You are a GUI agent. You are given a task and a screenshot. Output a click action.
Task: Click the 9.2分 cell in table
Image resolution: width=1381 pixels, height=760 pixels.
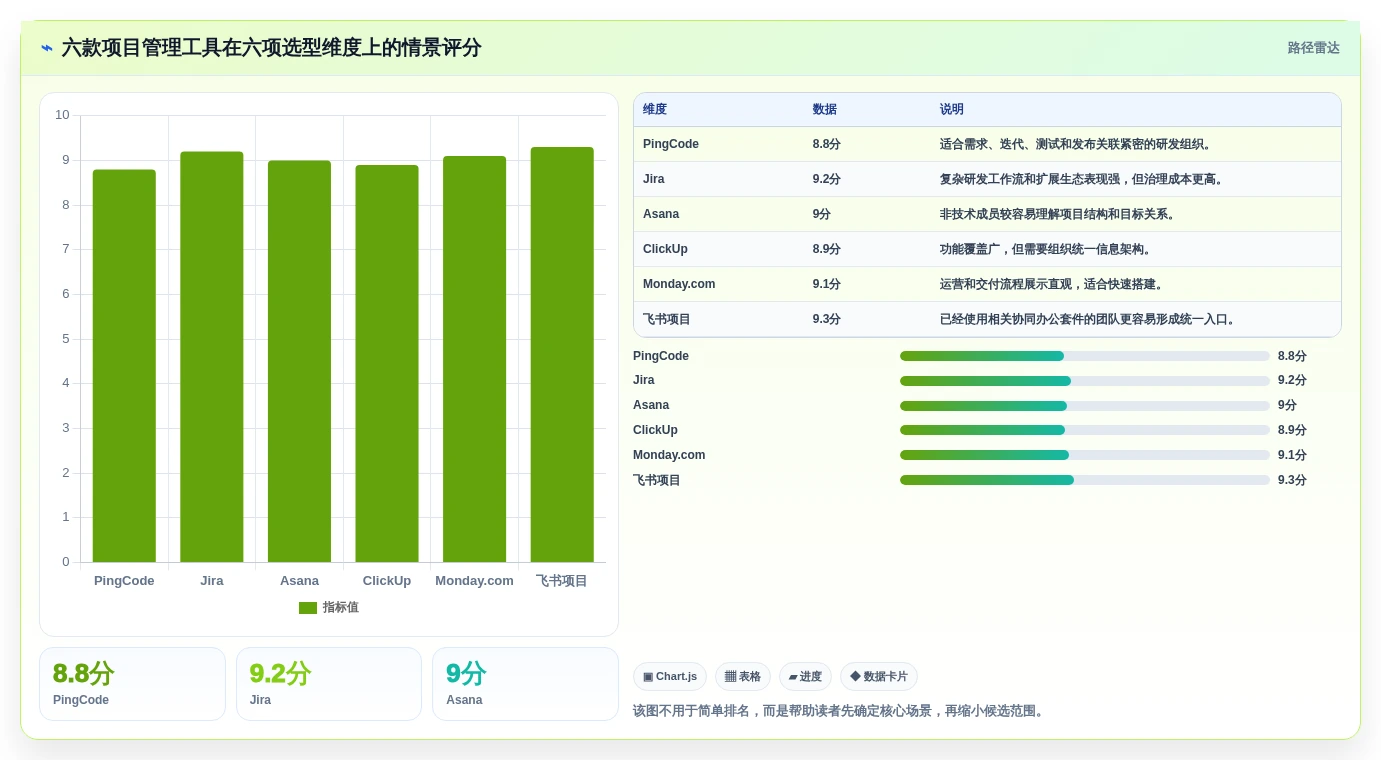pos(827,179)
